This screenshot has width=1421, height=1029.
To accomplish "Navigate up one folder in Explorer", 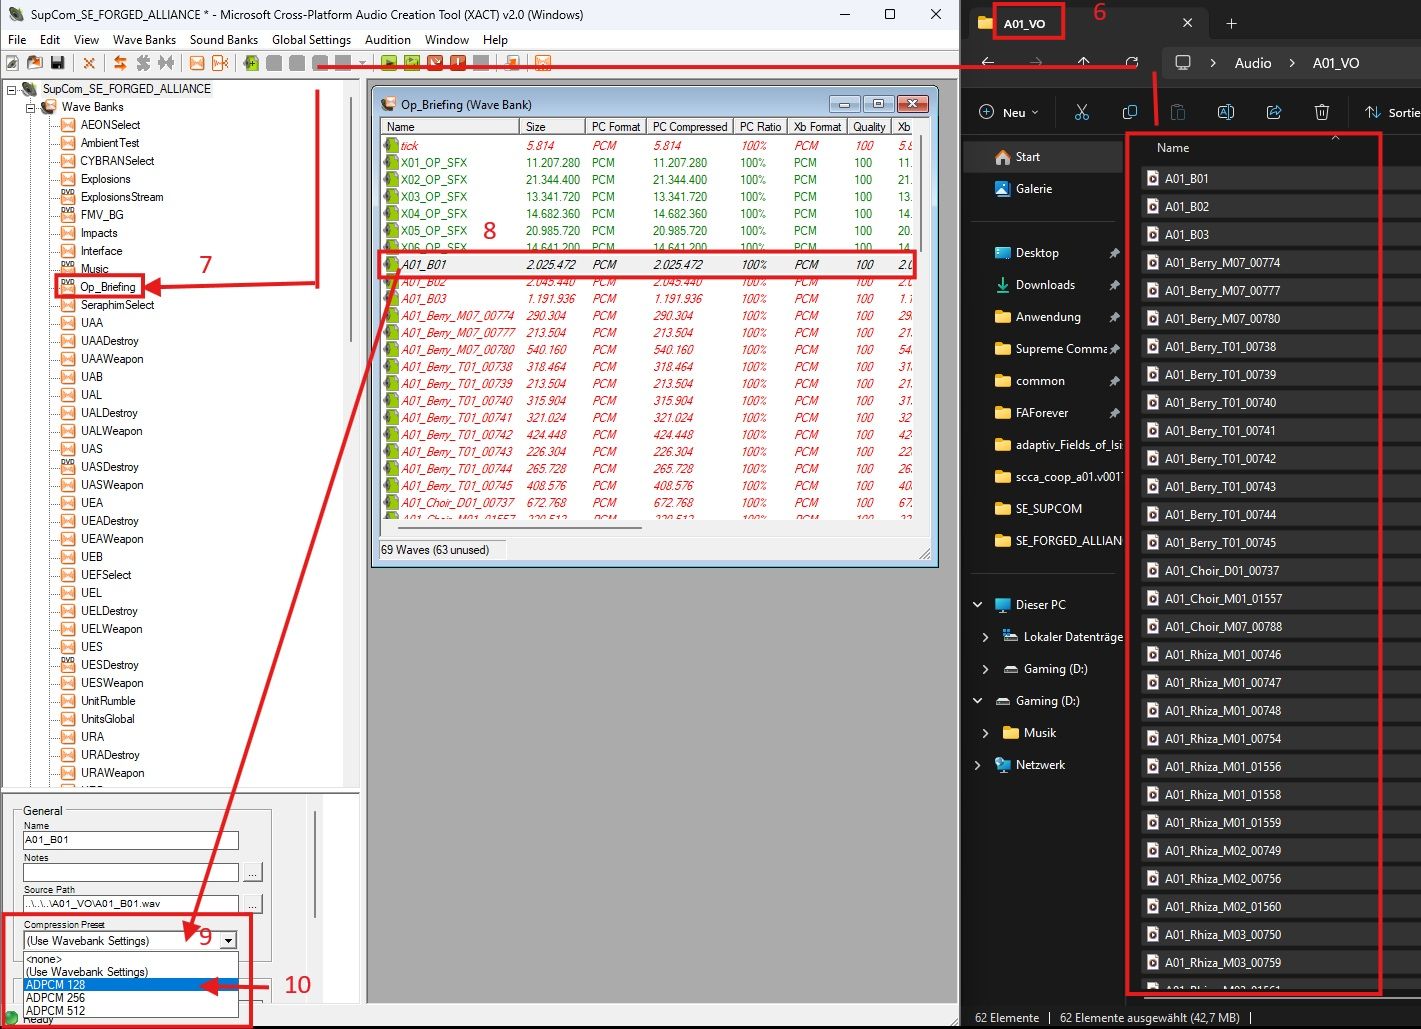I will click(1084, 62).
